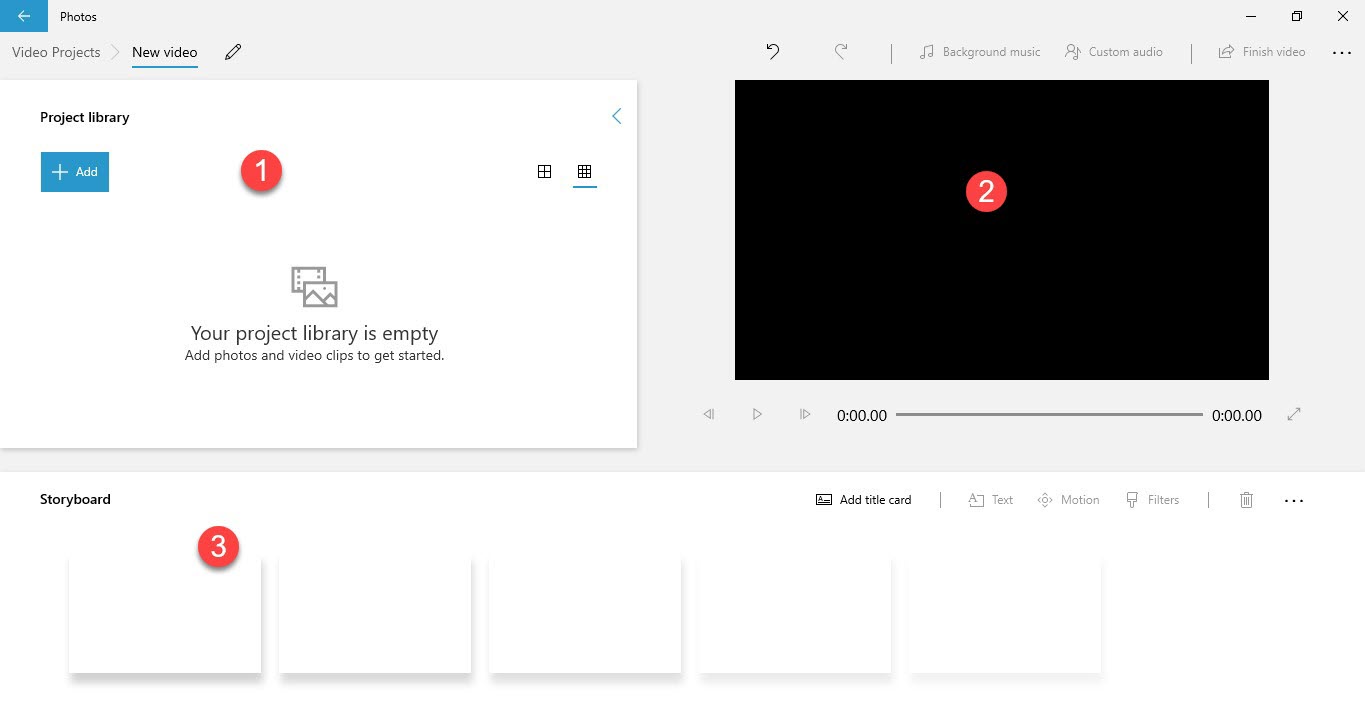Screen dimensions: 1365x720
Task: Minimize the Photos window
Action: [x=1251, y=16]
